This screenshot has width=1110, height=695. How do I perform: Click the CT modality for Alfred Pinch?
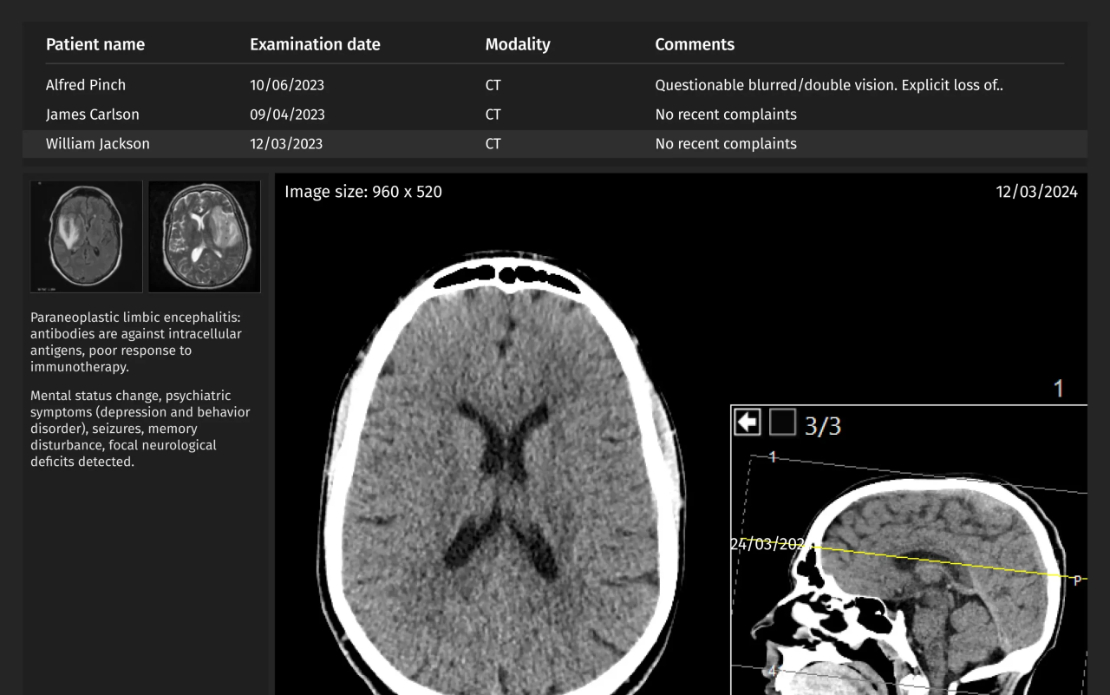pyautogui.click(x=493, y=85)
